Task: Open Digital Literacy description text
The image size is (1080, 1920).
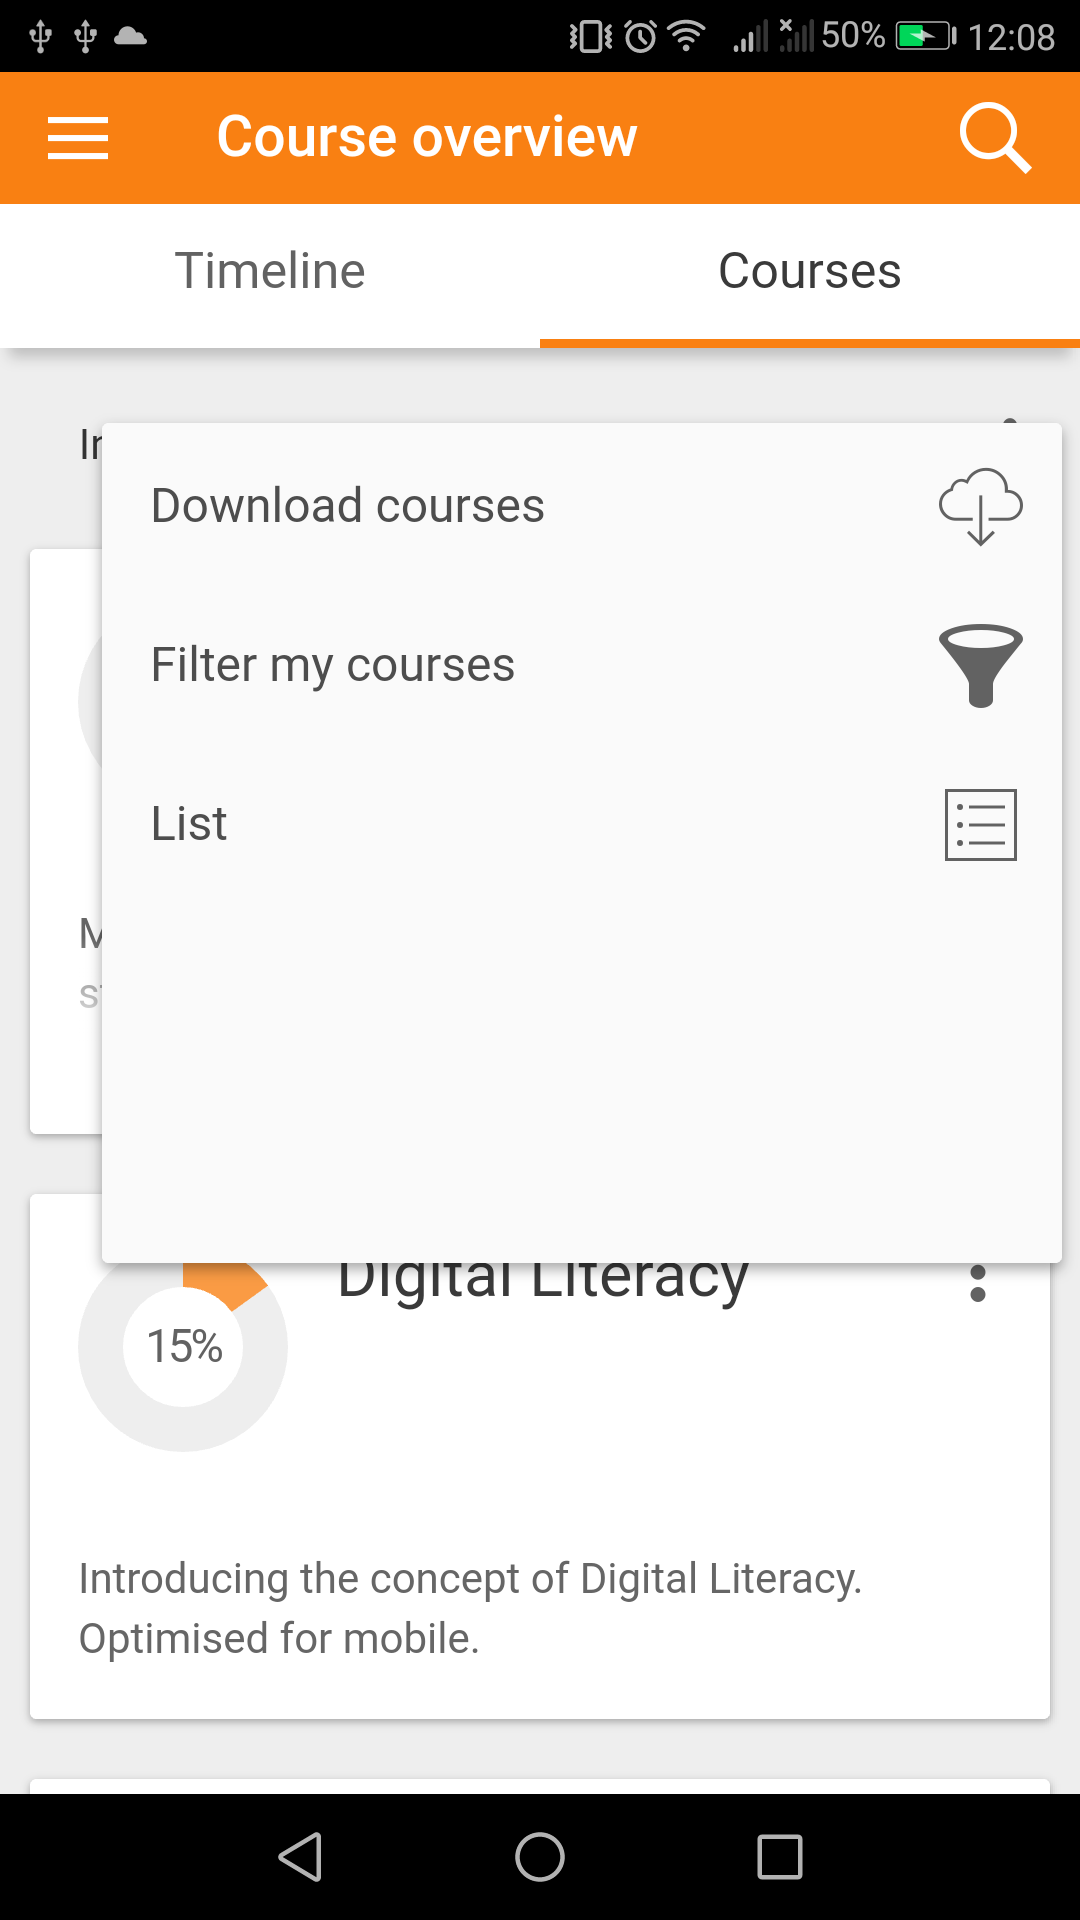Action: 470,1608
